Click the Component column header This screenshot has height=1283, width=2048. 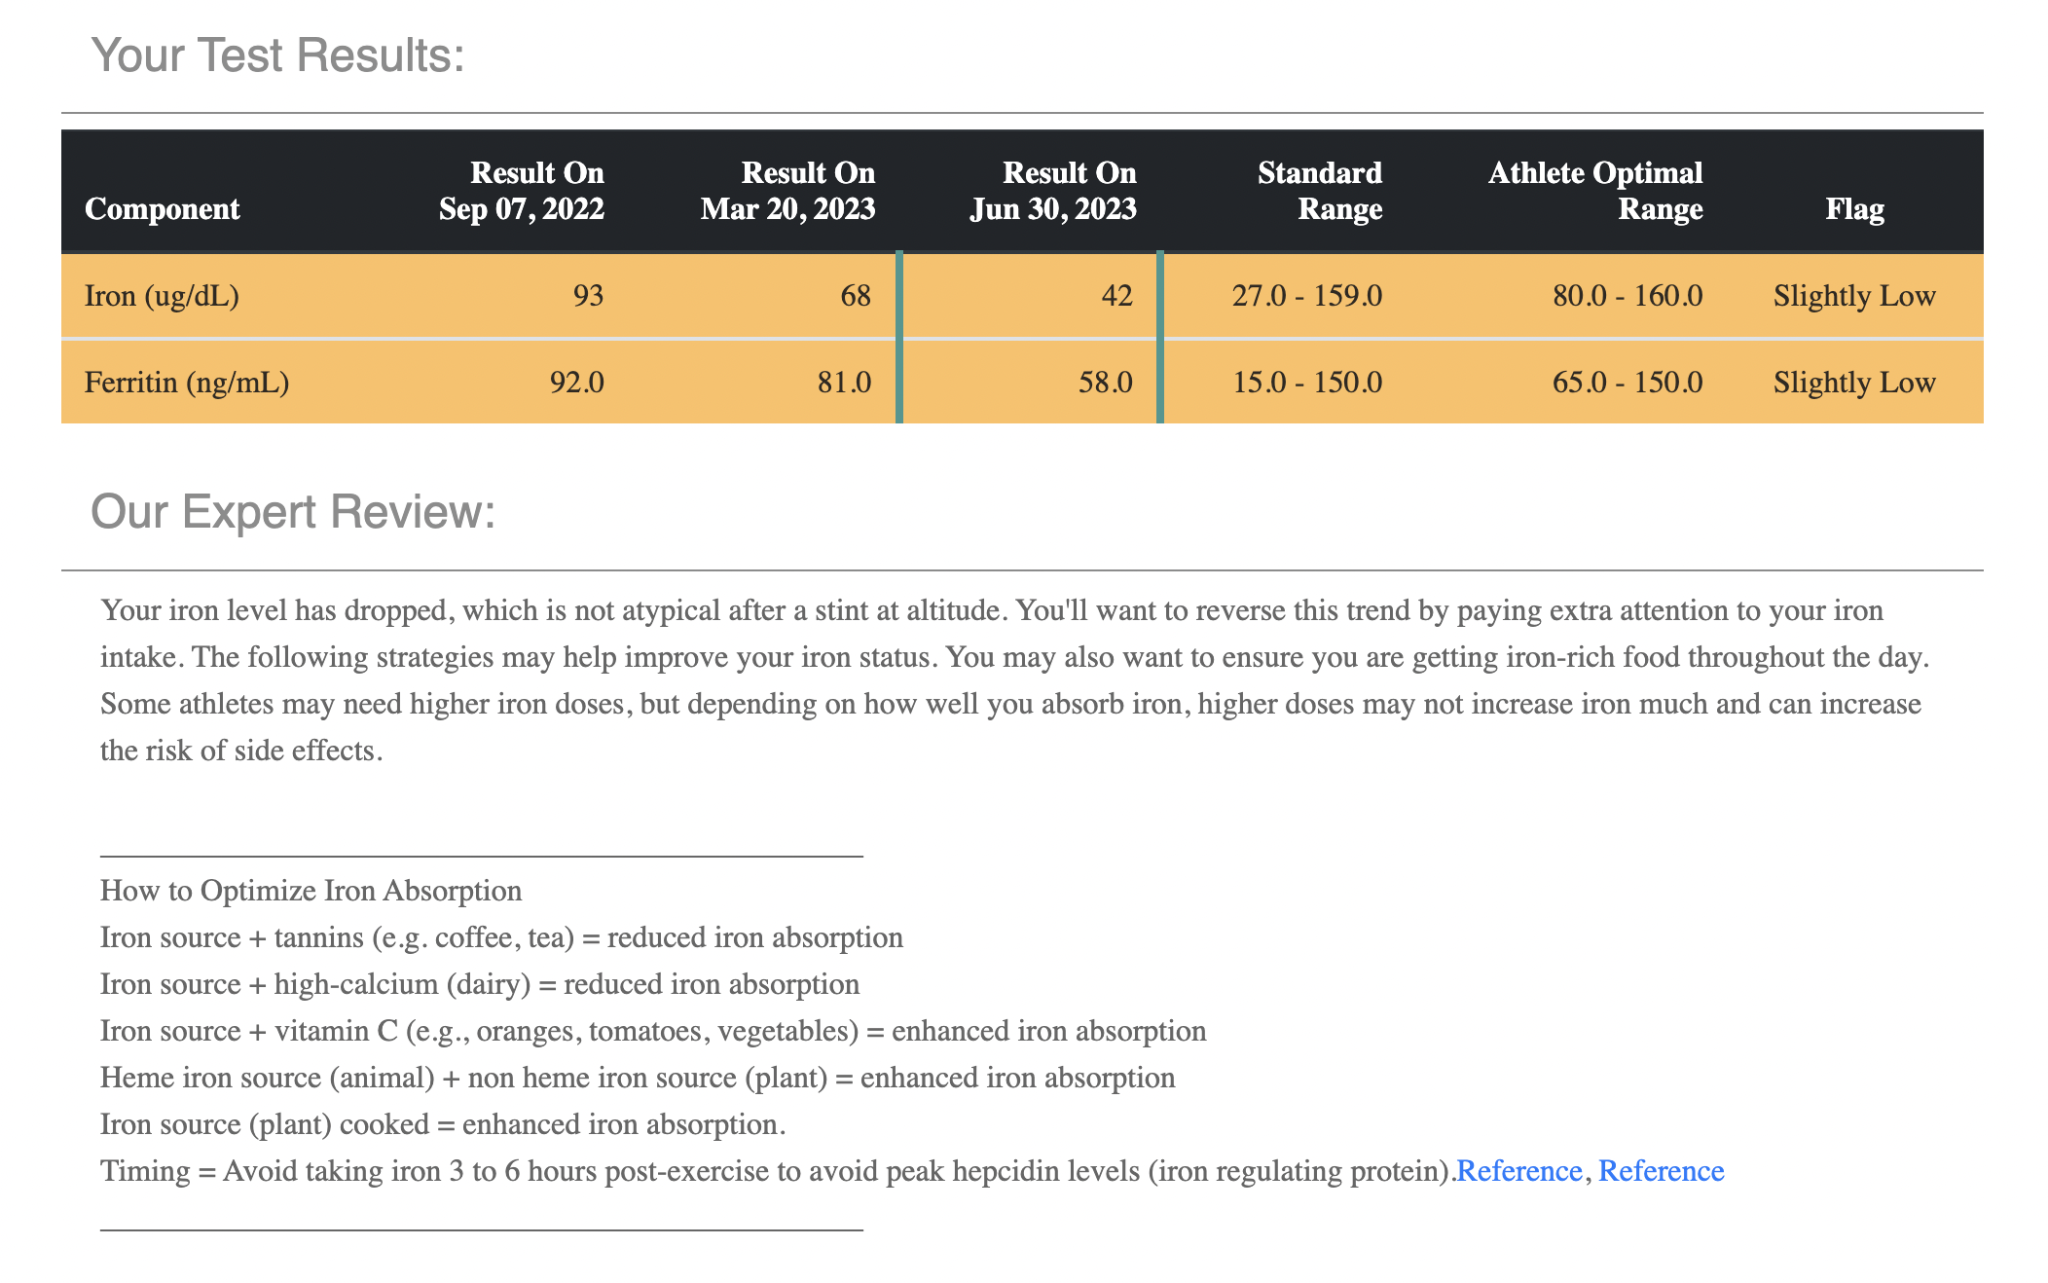click(162, 209)
